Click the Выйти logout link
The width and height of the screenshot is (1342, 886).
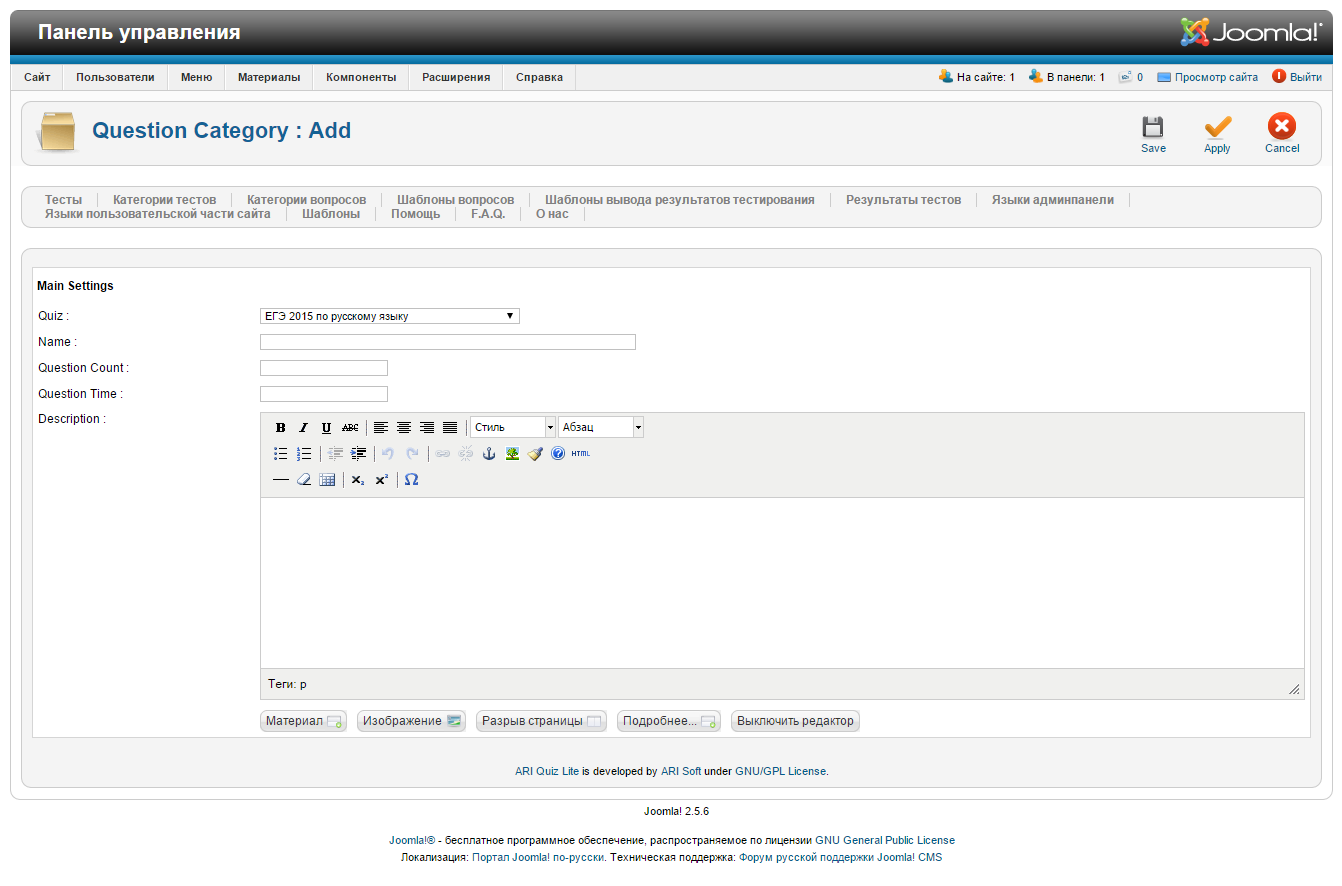[1305, 77]
